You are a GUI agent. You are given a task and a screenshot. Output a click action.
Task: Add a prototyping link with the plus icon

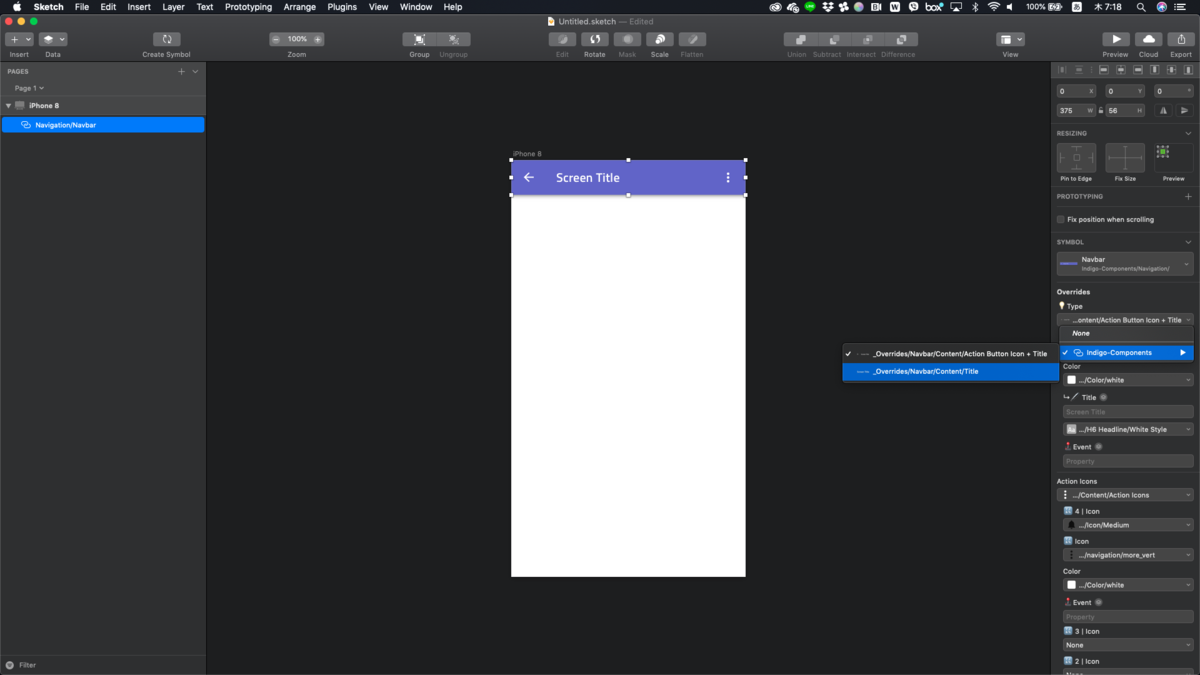click(1188, 197)
